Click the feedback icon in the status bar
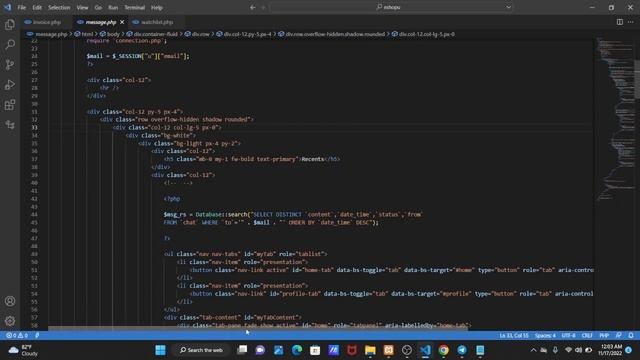This screenshot has width=640, height=360. [x=619, y=336]
